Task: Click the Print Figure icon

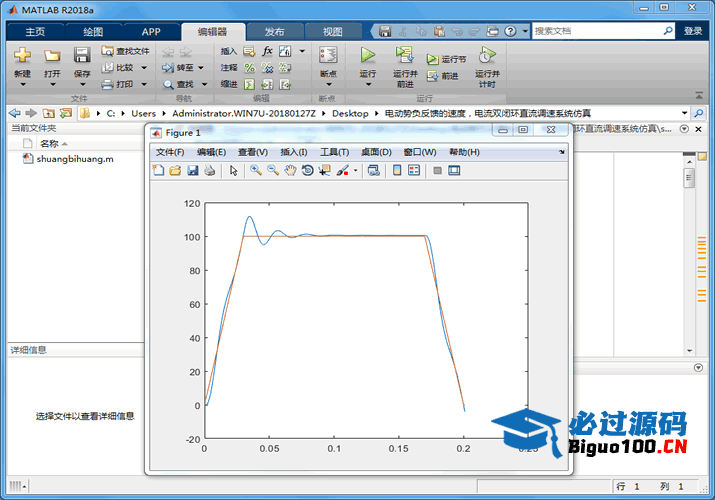Action: coord(209,171)
